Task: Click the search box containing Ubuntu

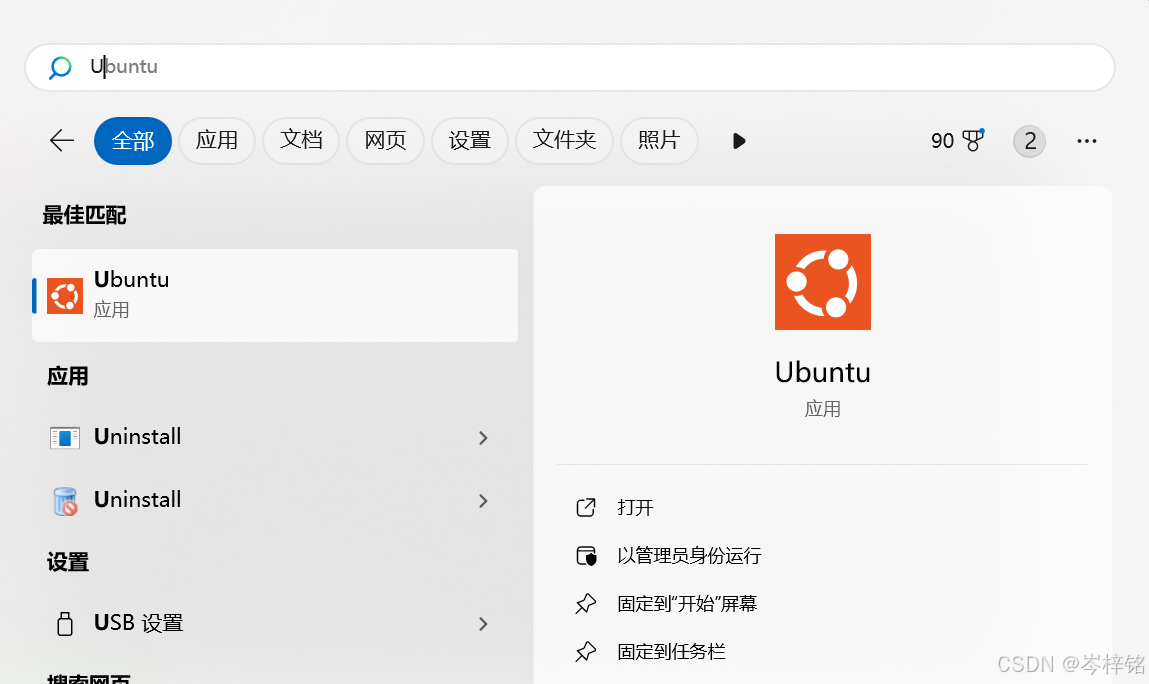Action: pos(569,67)
